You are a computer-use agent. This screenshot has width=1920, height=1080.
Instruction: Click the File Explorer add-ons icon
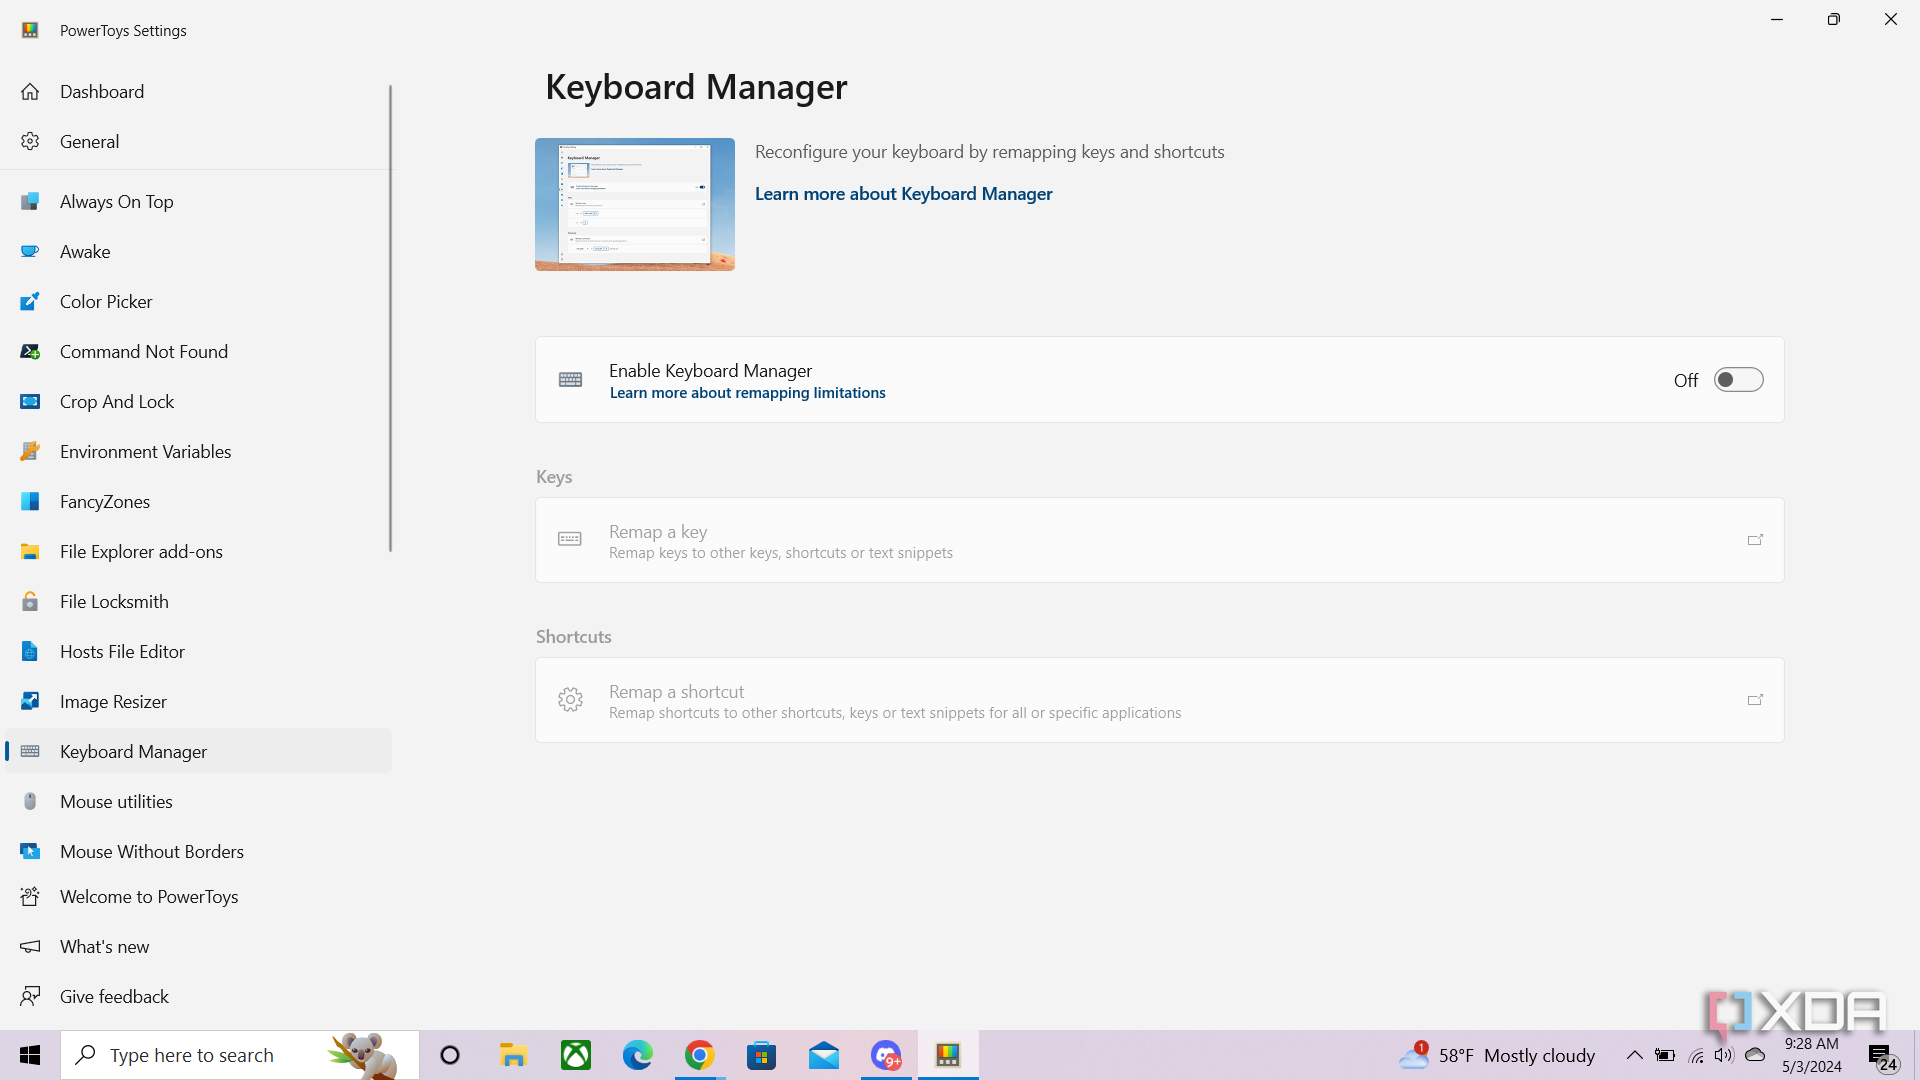click(x=30, y=551)
